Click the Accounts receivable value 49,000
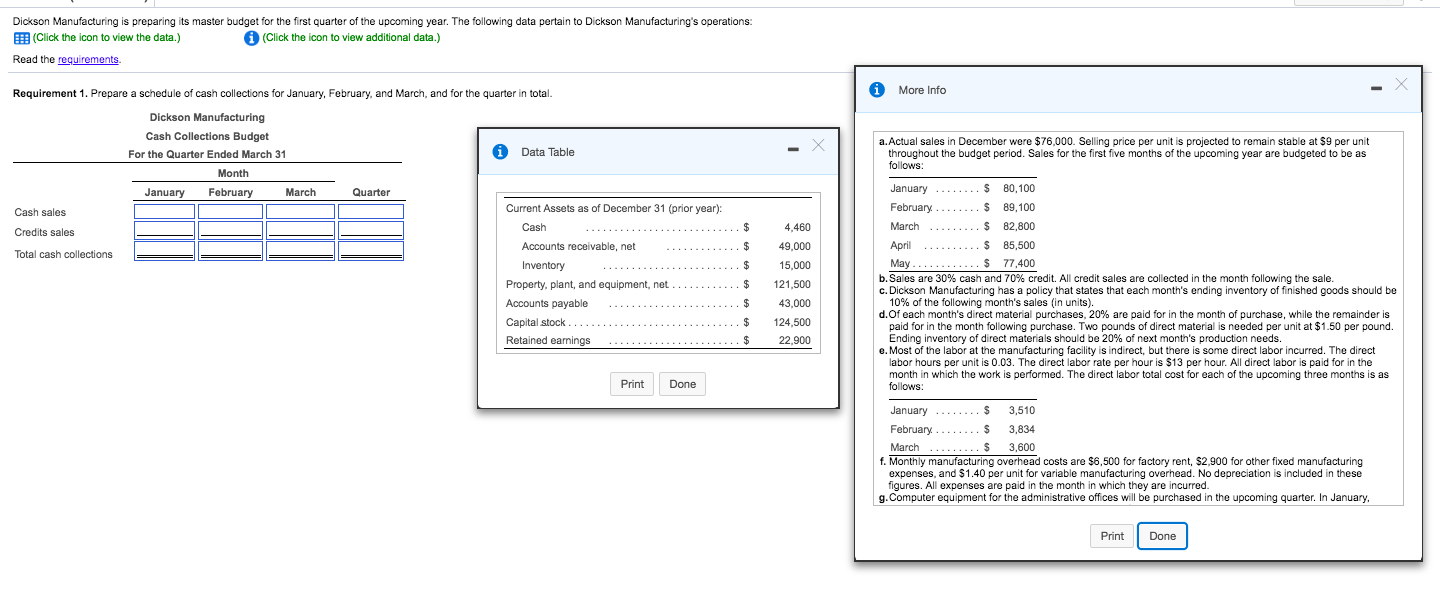This screenshot has width=1440, height=591. (795, 246)
